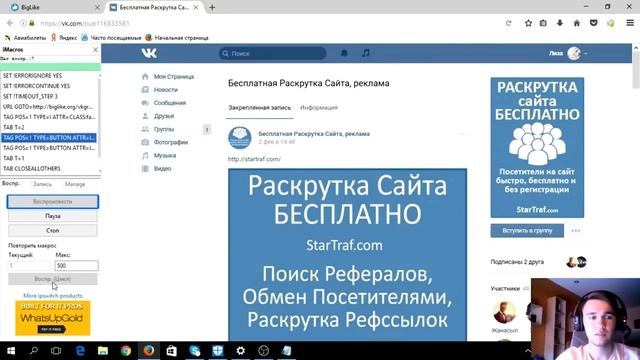Open VK notifications bell icon
640x360 pixels.
pos(344,53)
